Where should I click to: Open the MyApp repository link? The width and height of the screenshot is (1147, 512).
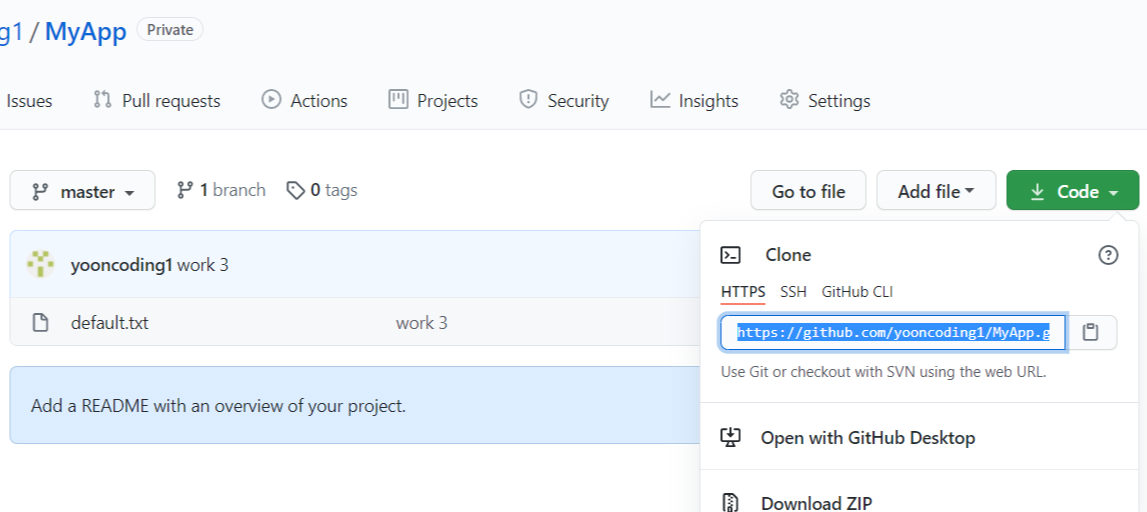(86, 31)
